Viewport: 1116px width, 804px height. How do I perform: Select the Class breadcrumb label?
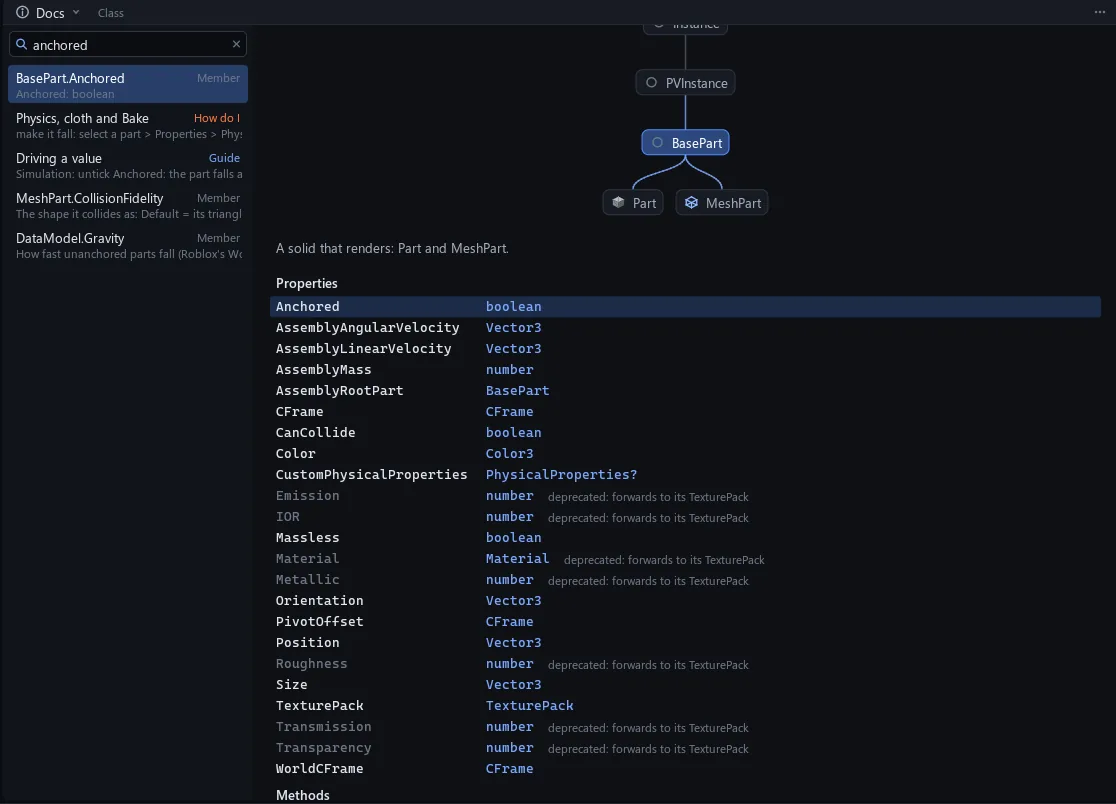[110, 13]
